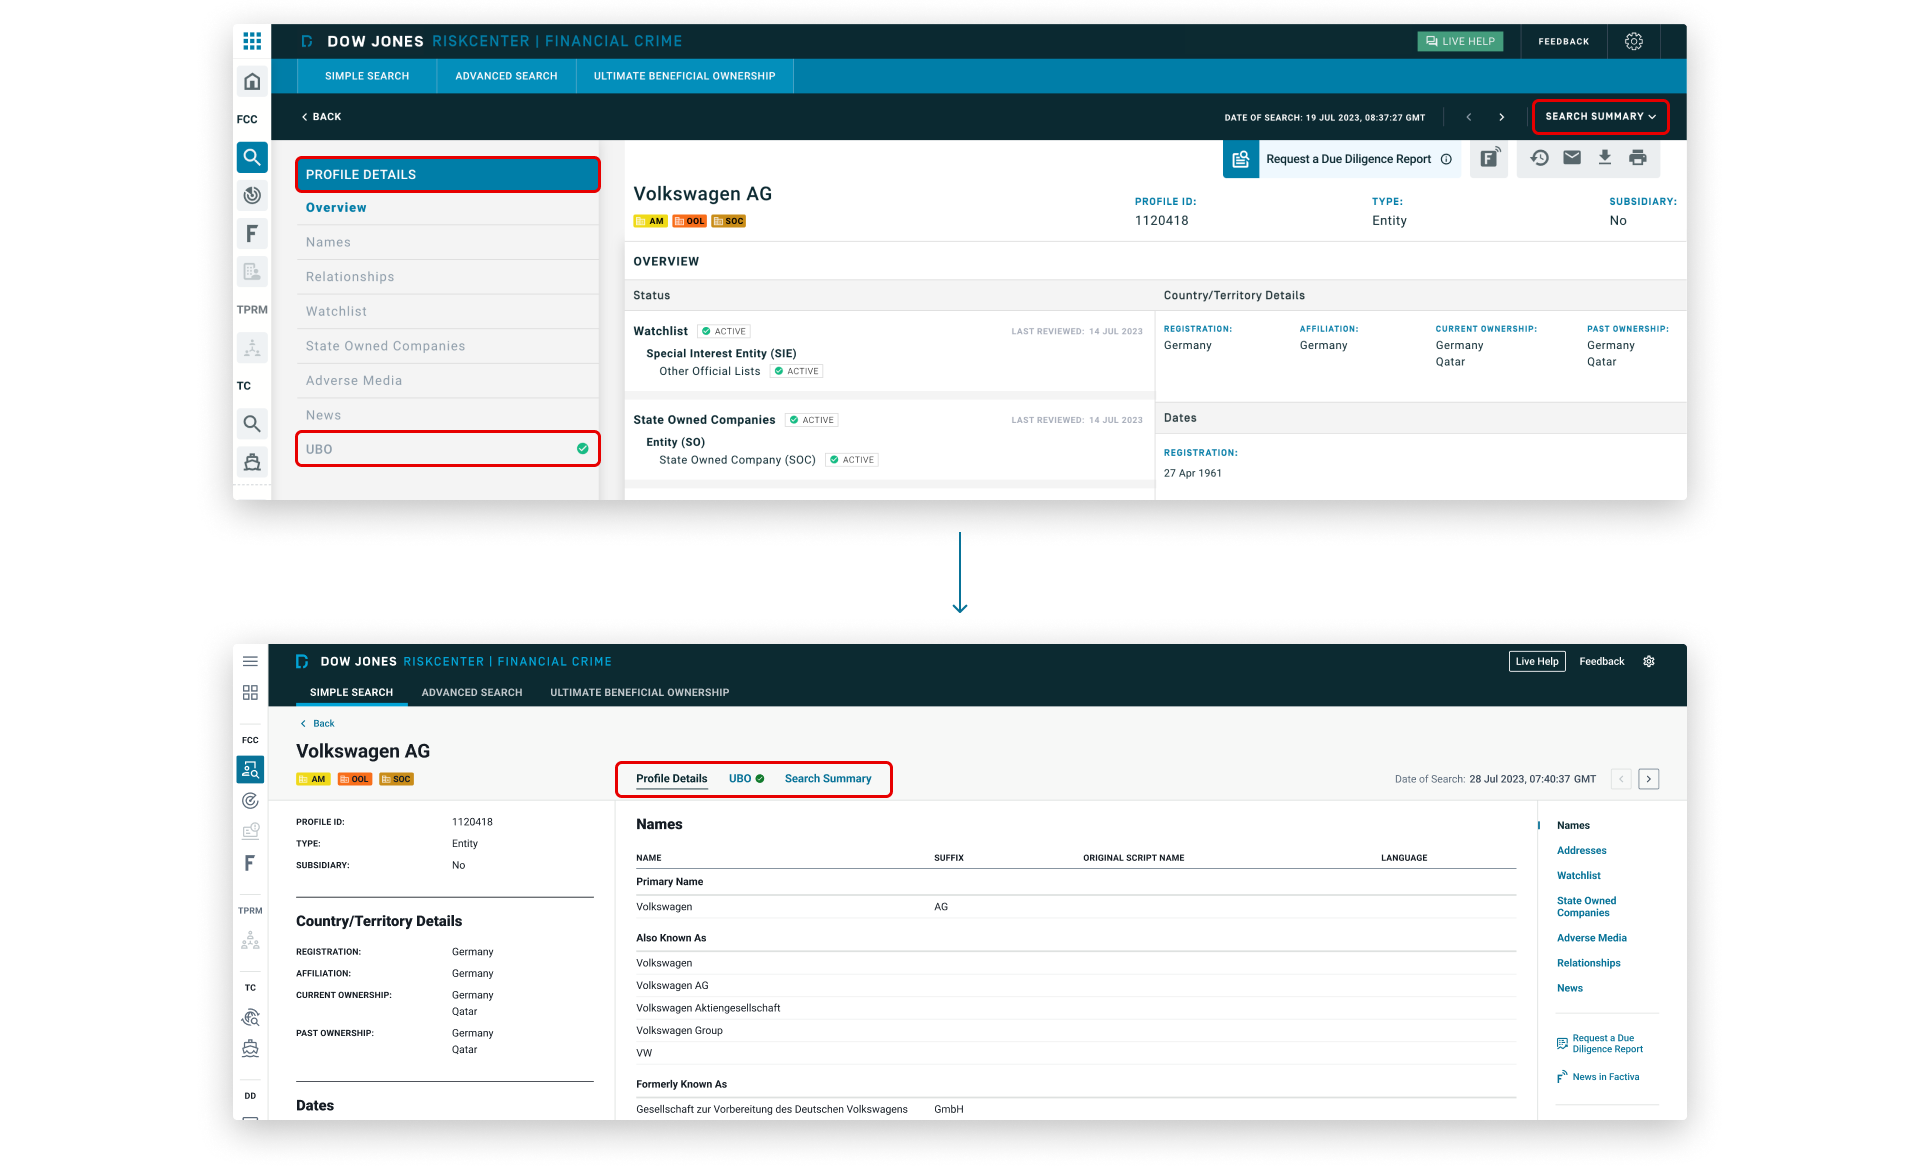Open Names in left Profile Details panel
The image size is (1920, 1168).
[x=447, y=242]
